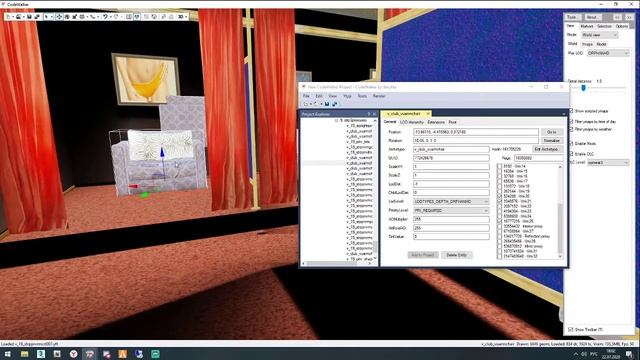
Task: Click the Delete Entity button
Action: coord(456,255)
